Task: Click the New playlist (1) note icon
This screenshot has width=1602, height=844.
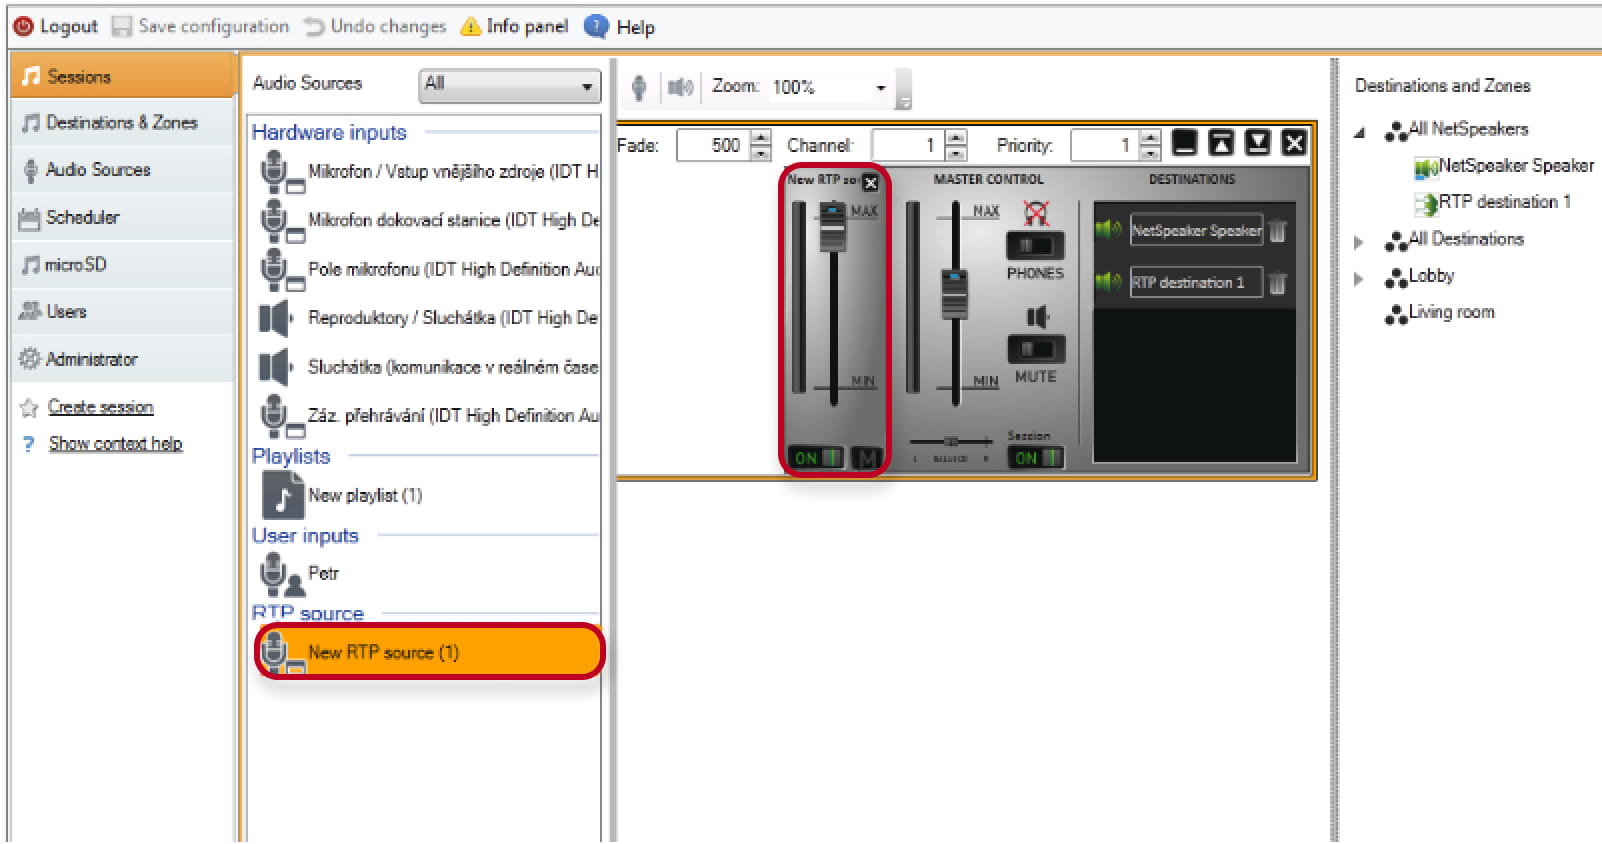Action: click(282, 495)
